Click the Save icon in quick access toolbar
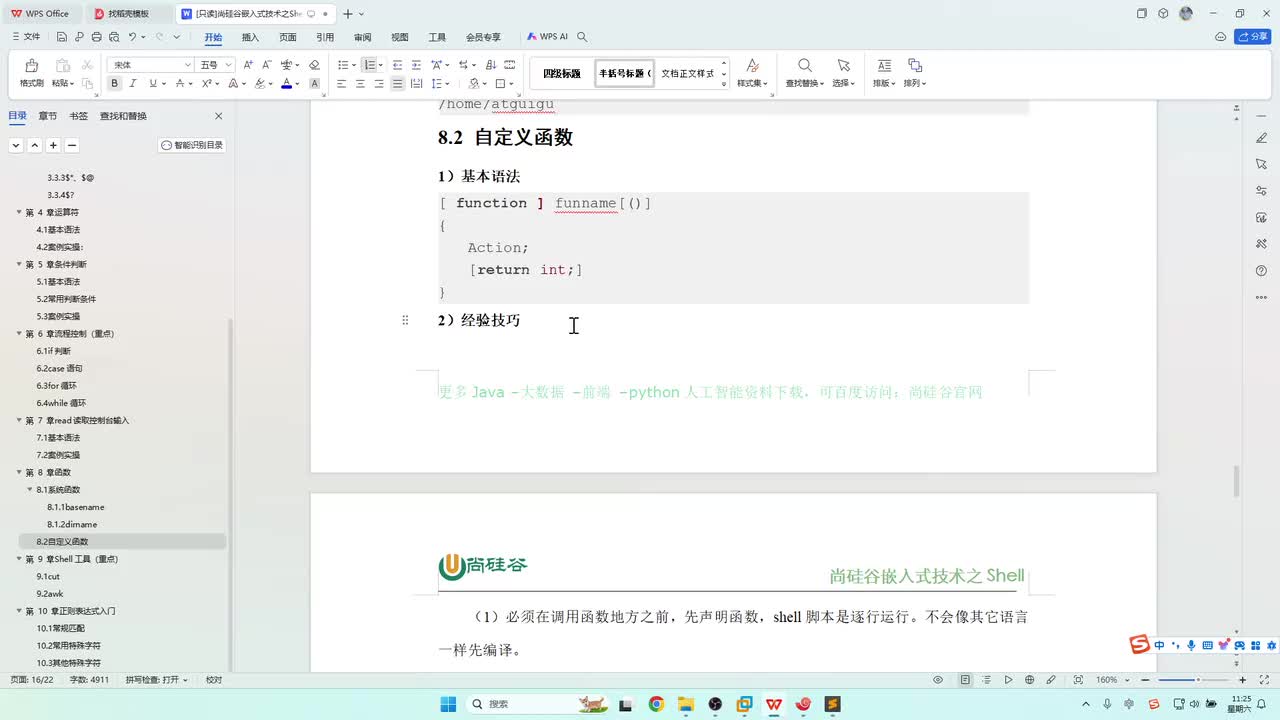The height and width of the screenshot is (720, 1280). [62, 37]
